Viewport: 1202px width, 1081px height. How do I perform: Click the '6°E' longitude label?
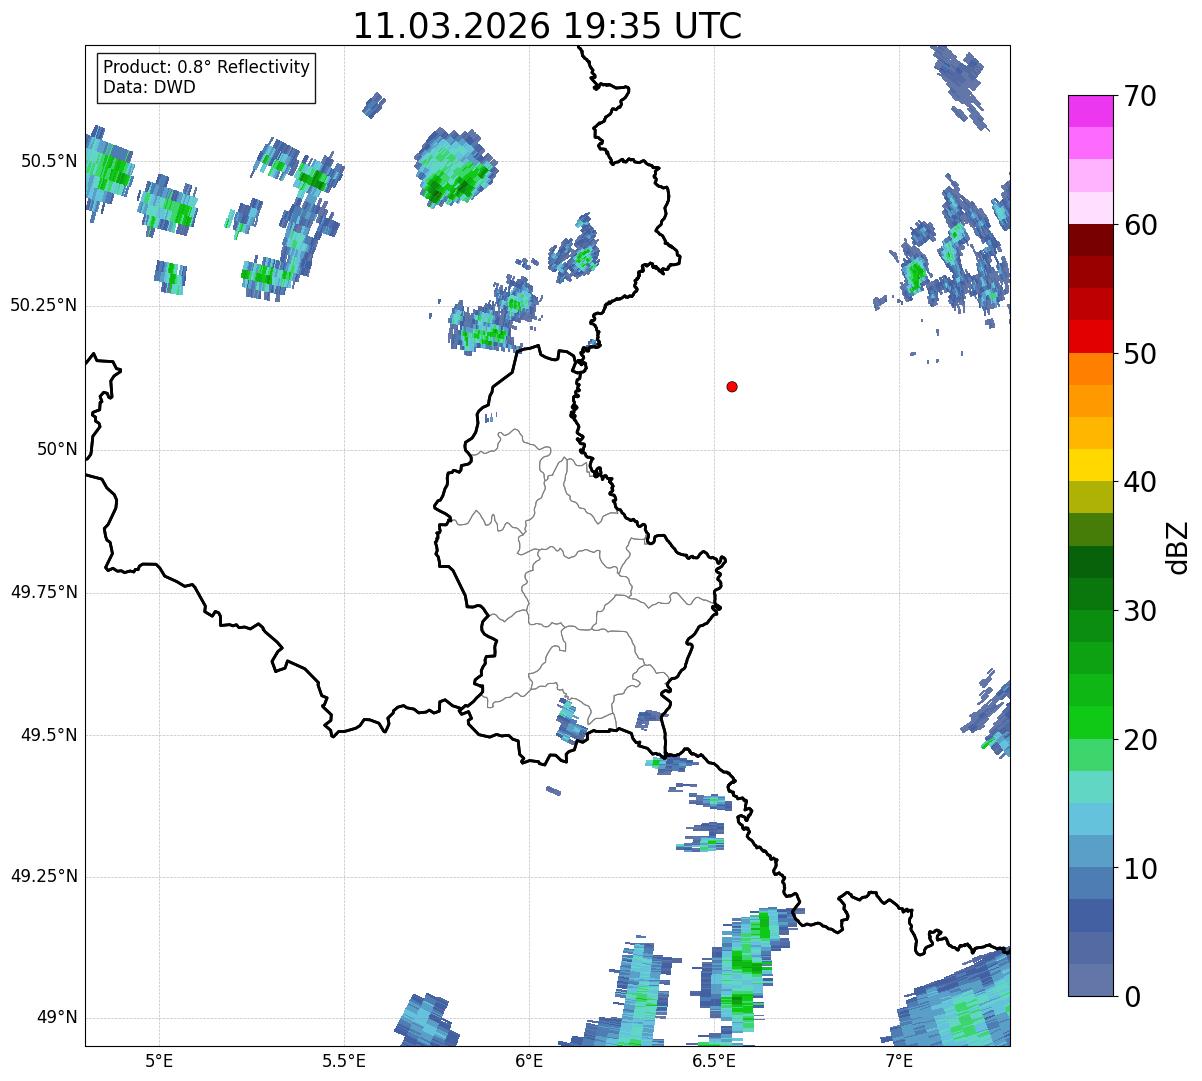(529, 1060)
